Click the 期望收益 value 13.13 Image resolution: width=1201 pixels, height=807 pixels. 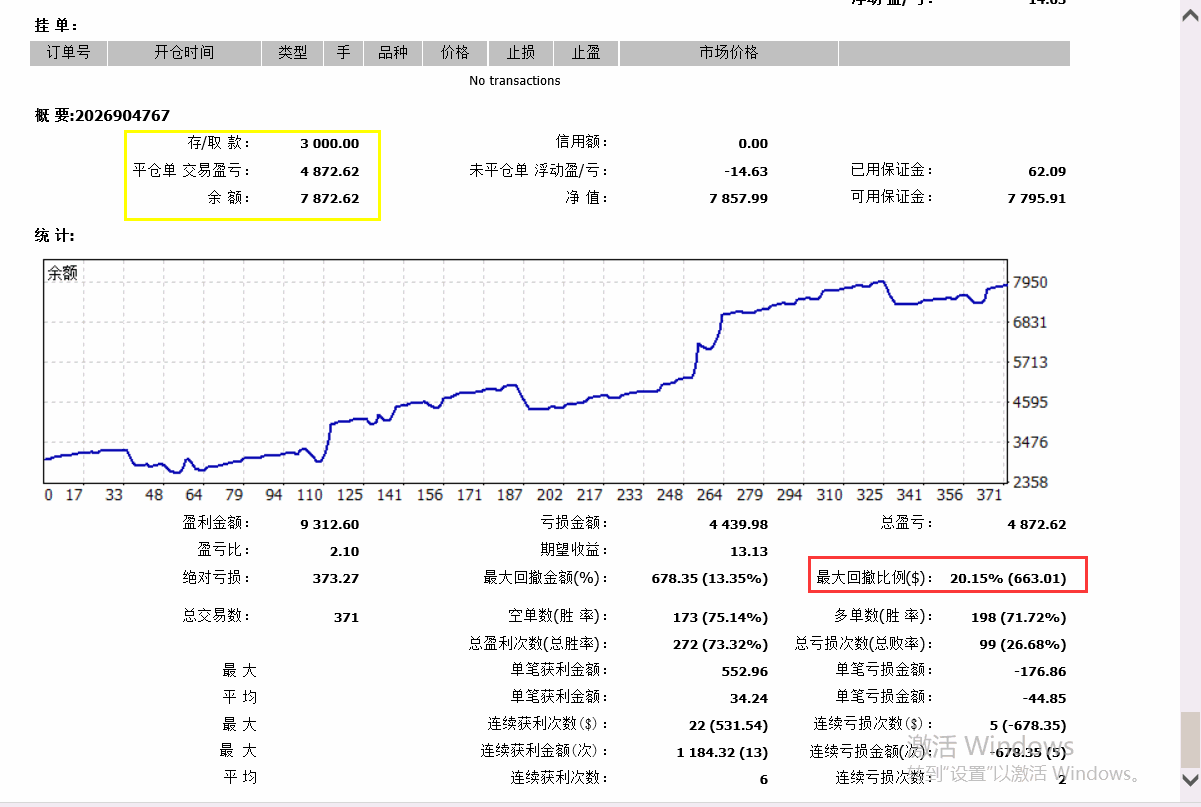coord(749,551)
